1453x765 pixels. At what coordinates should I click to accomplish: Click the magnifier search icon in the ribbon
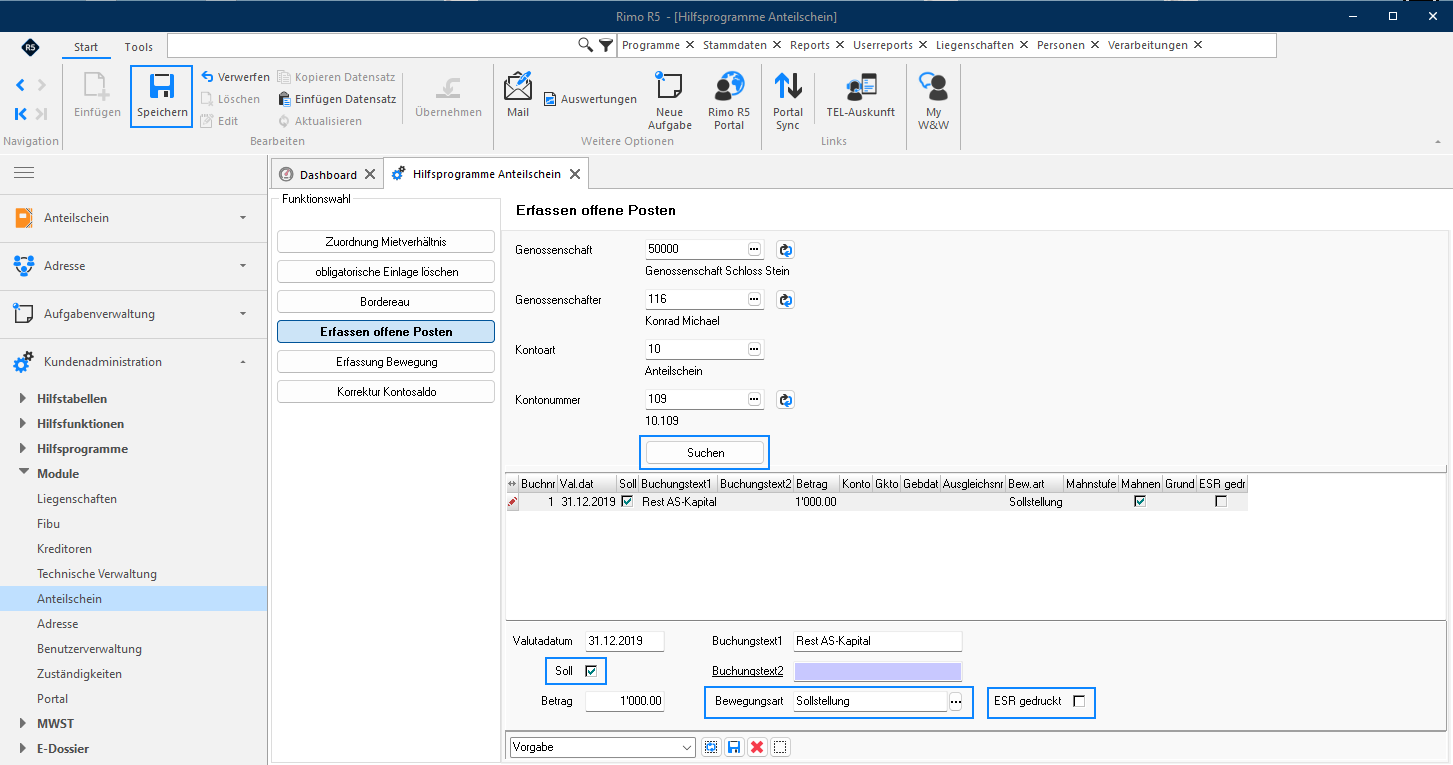click(586, 45)
